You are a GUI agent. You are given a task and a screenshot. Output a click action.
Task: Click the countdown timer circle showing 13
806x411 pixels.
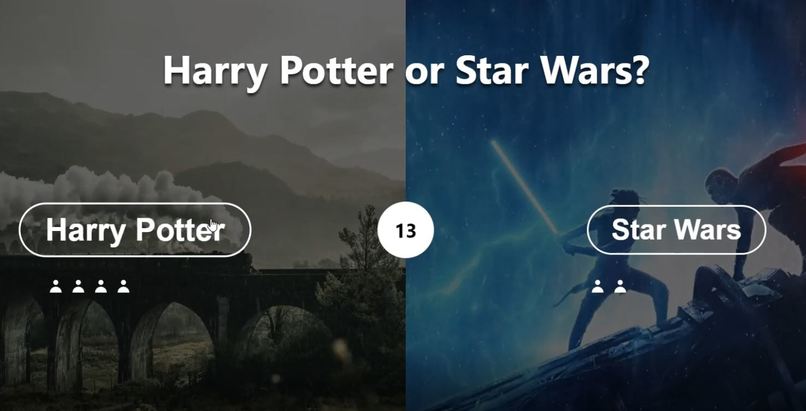coord(406,230)
